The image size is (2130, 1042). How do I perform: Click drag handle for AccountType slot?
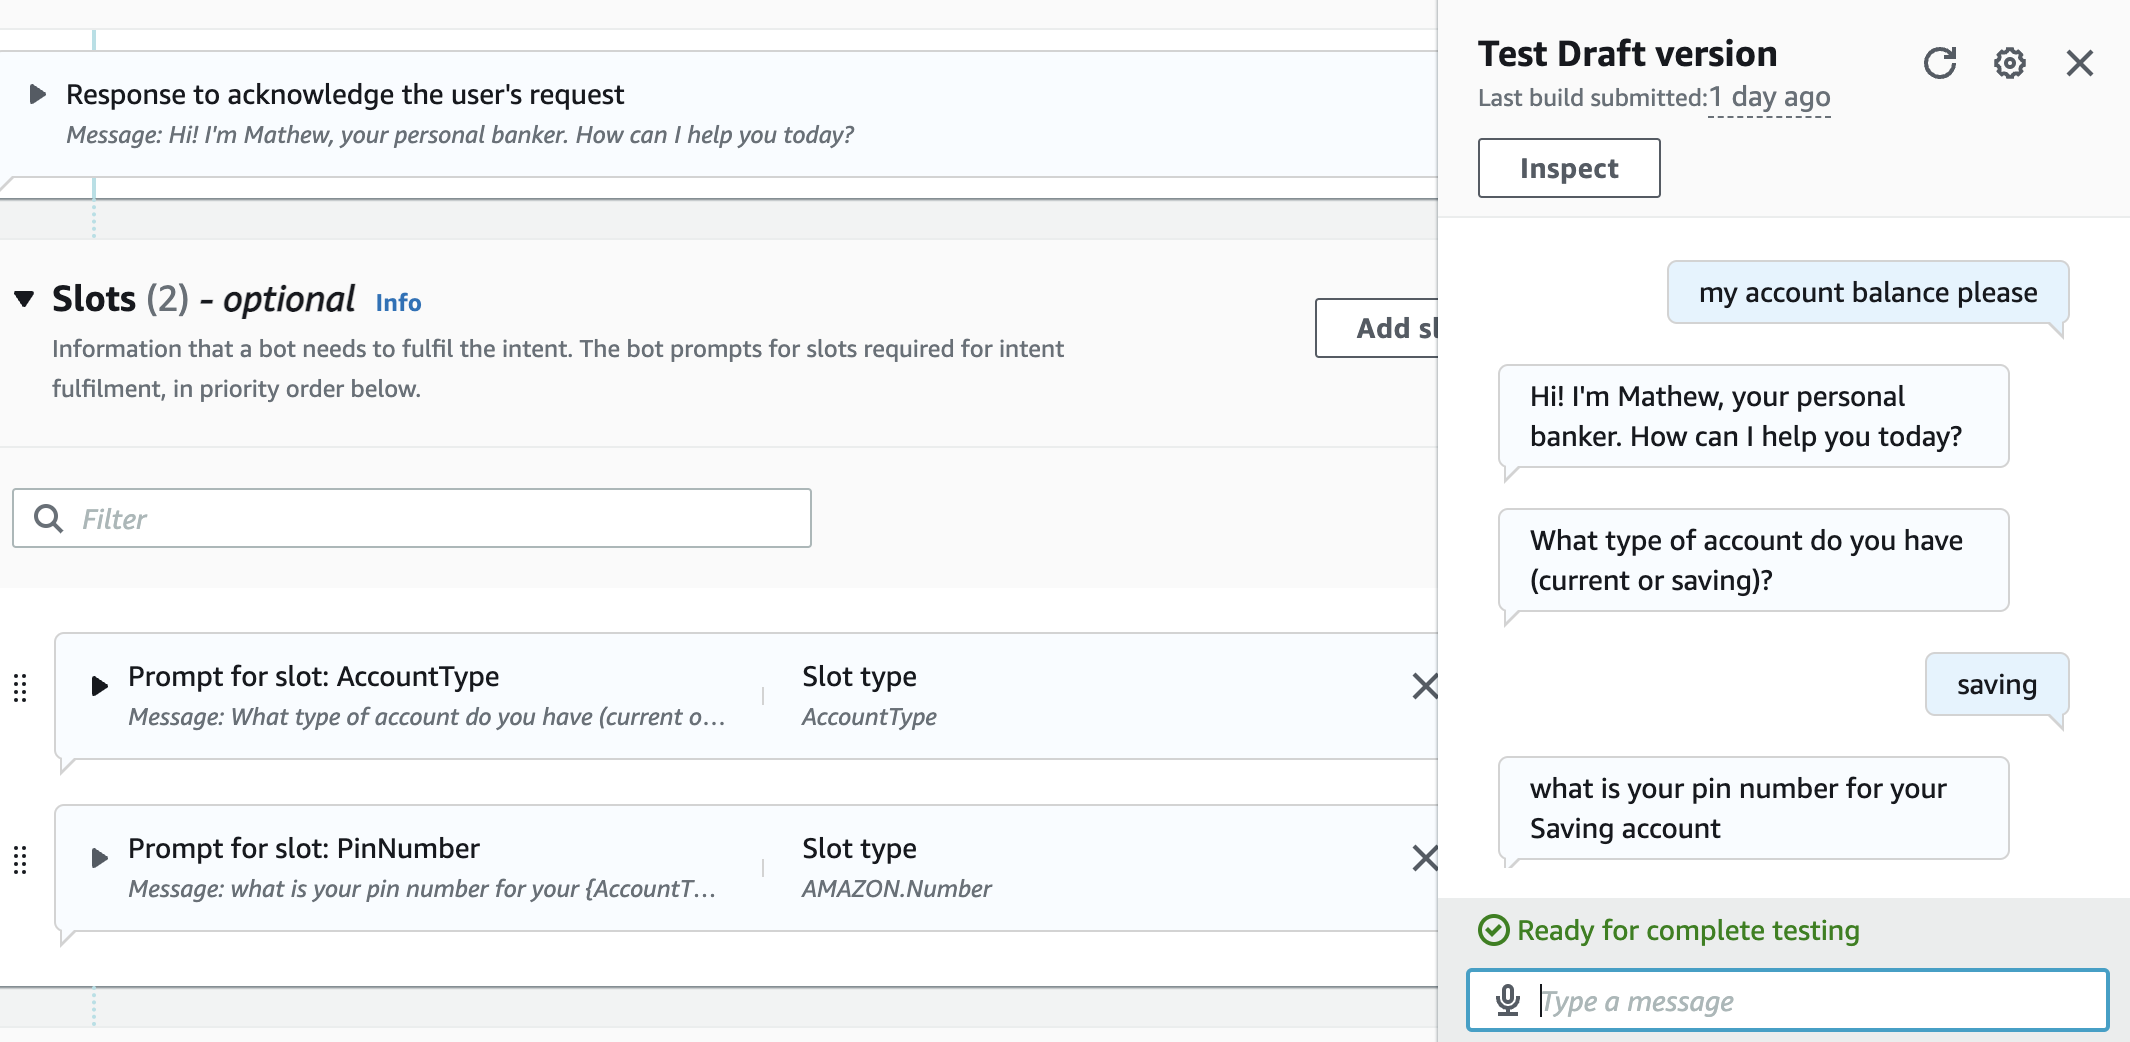(x=20, y=687)
